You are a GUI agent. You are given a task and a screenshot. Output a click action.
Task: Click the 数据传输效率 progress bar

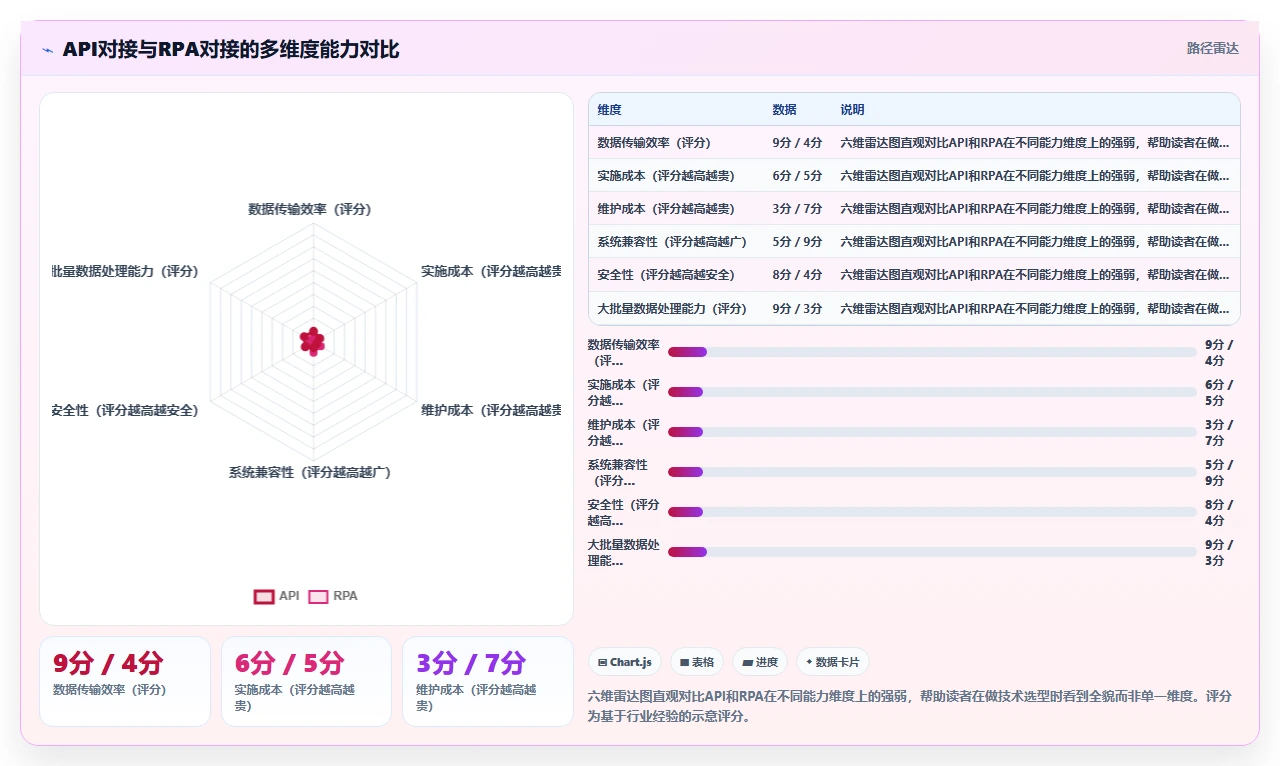pyautogui.click(x=932, y=352)
